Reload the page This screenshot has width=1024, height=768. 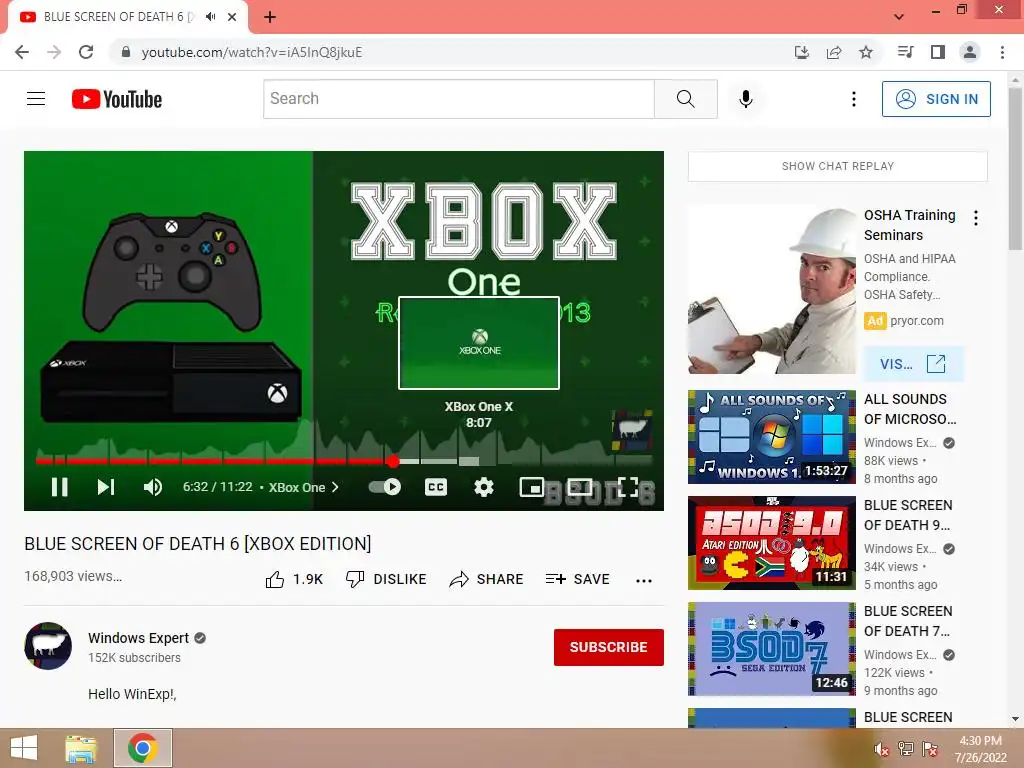pos(86,52)
